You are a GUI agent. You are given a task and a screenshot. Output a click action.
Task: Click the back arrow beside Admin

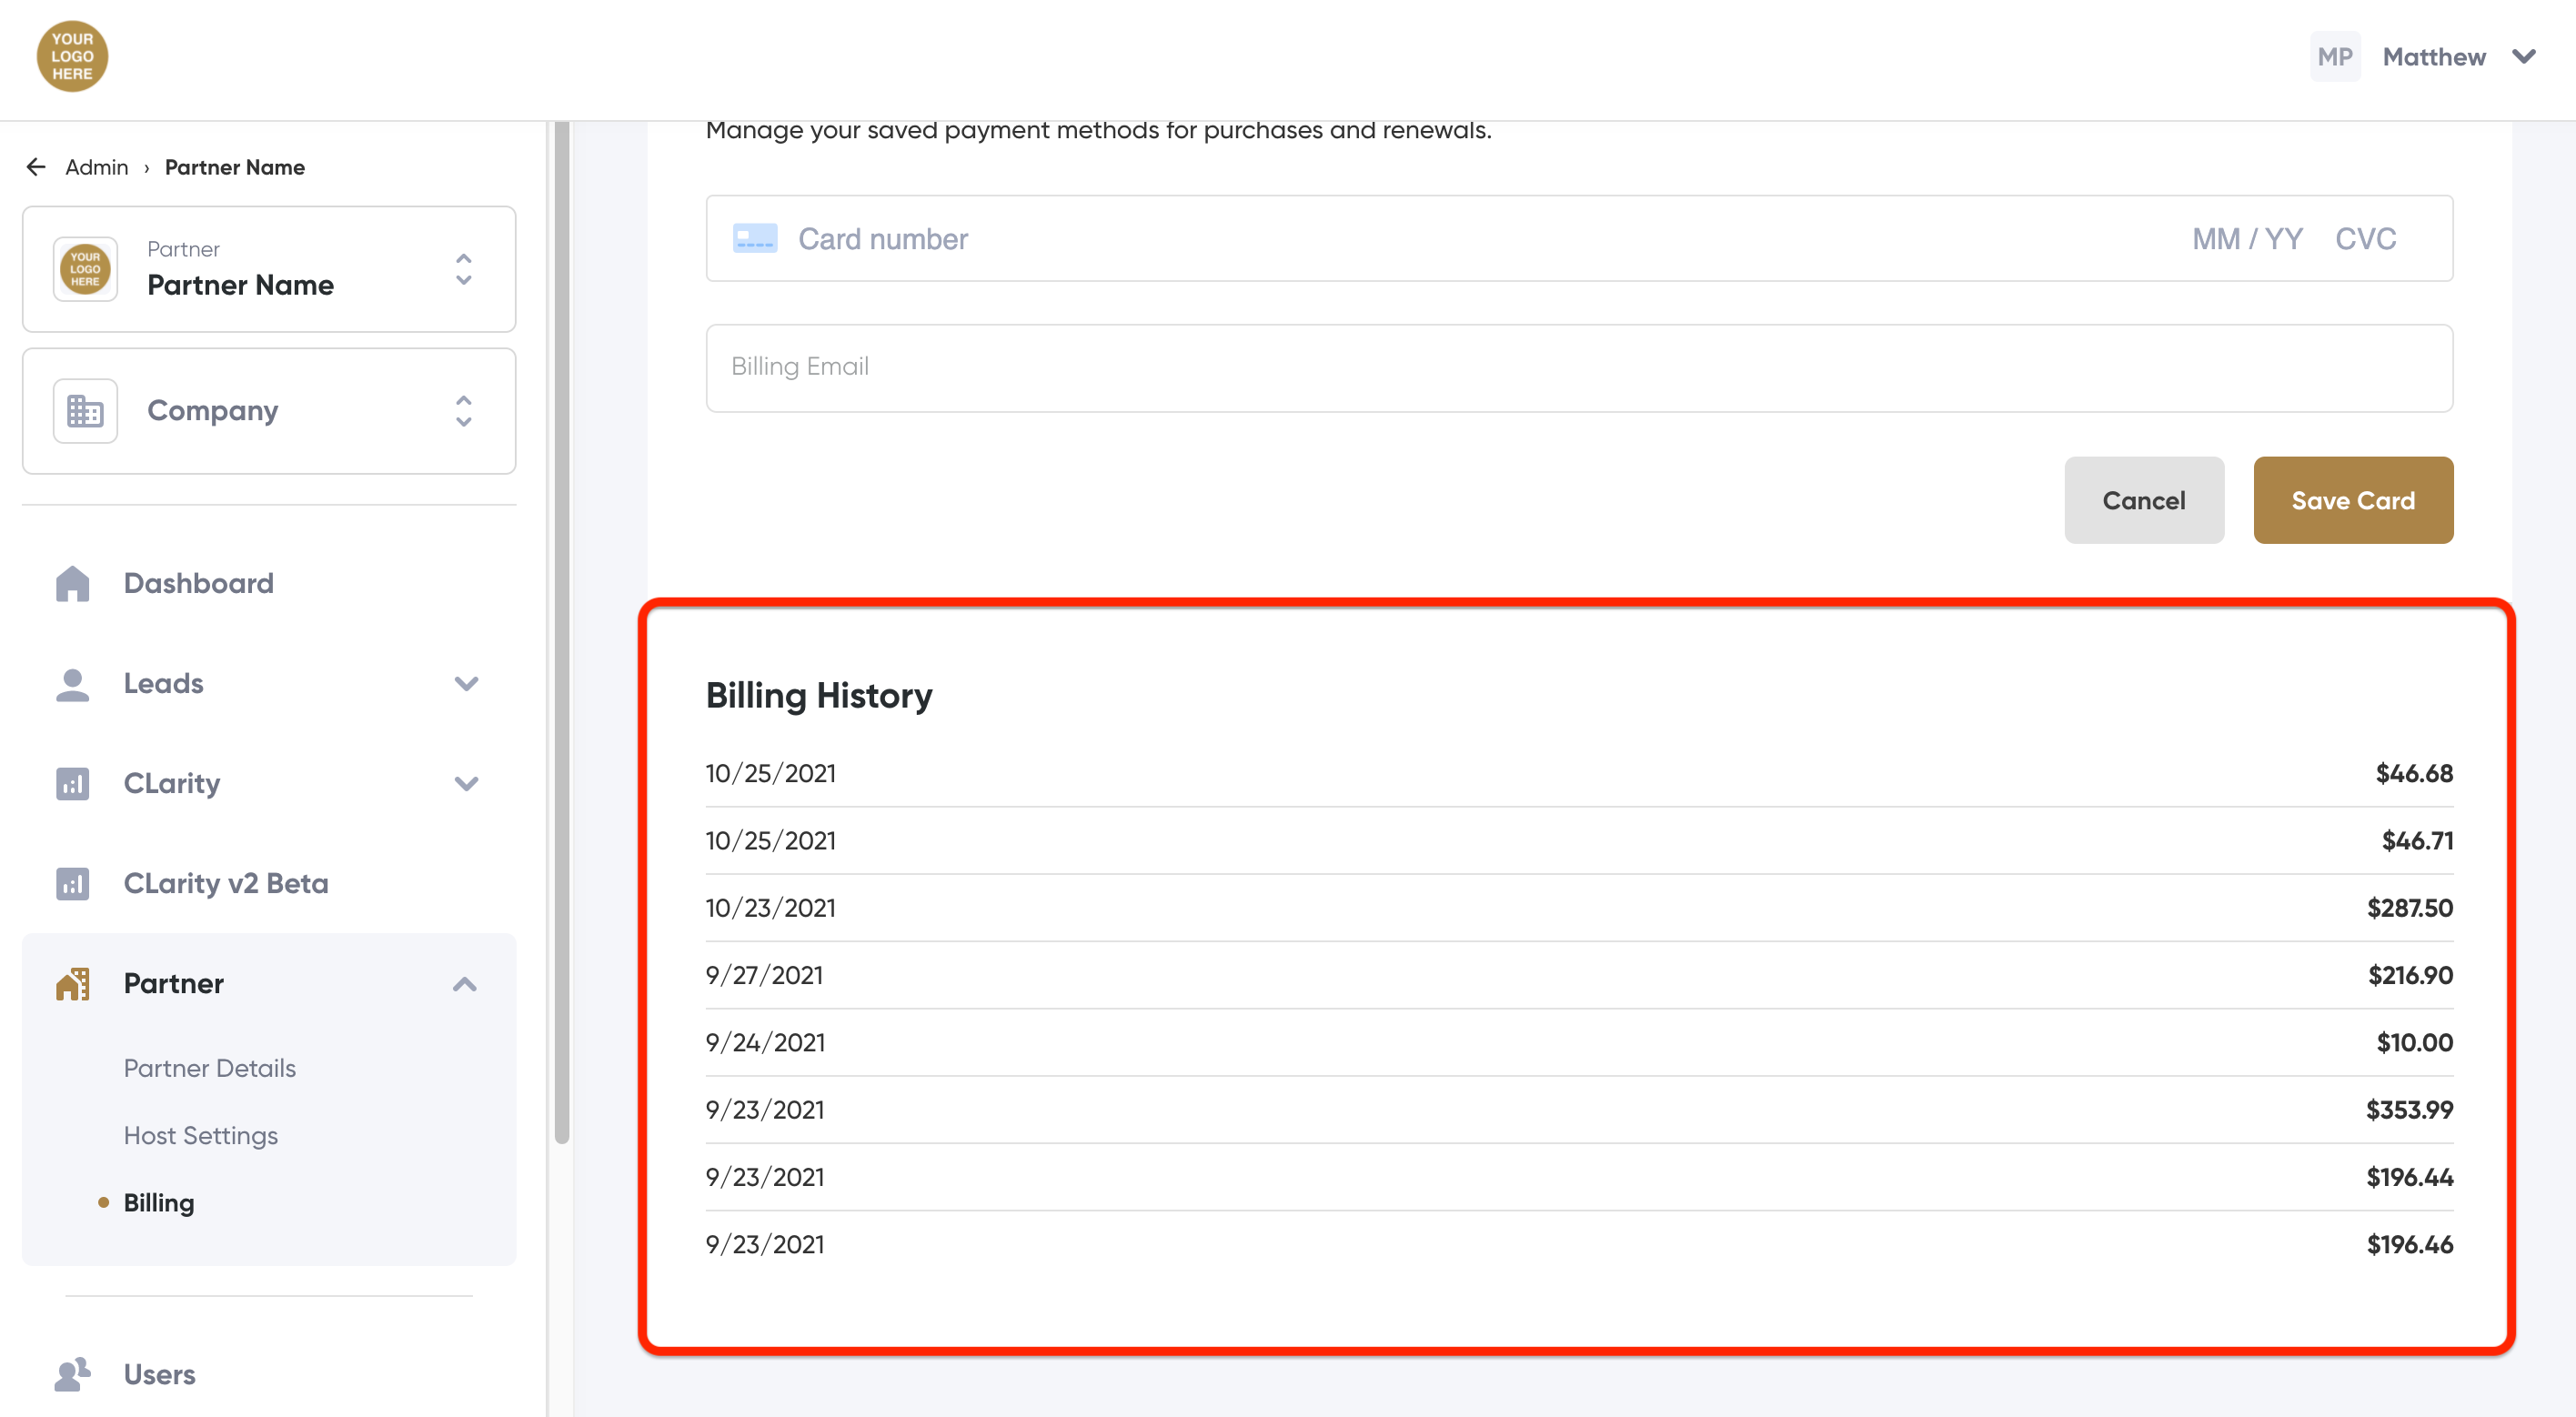click(x=36, y=167)
